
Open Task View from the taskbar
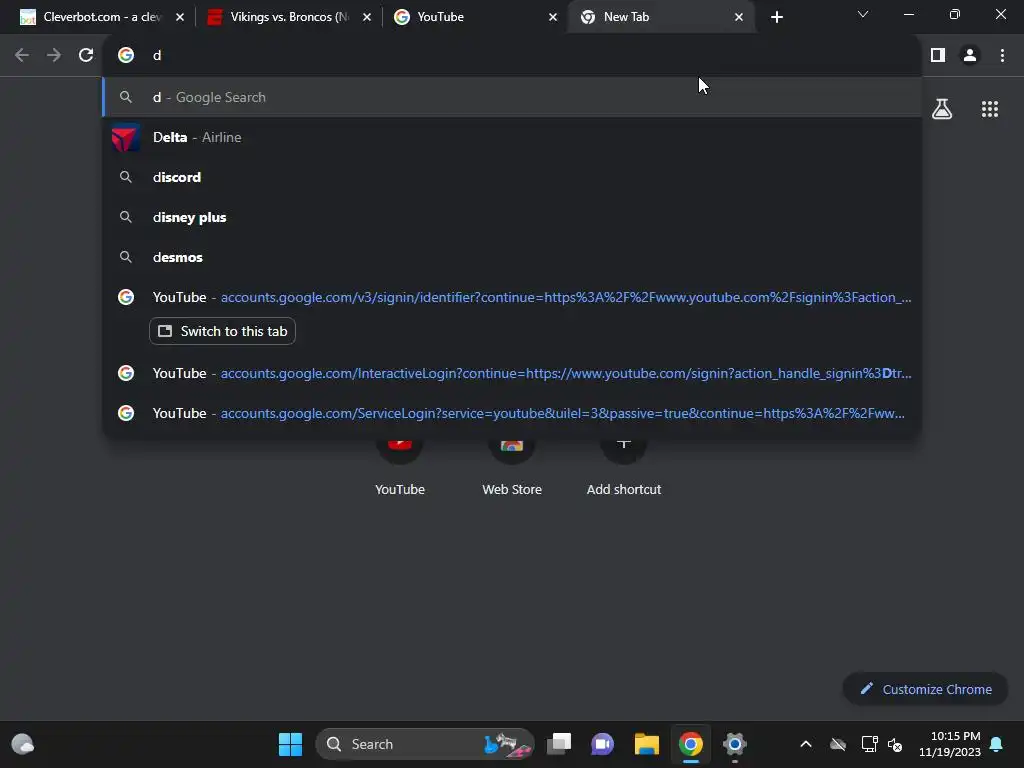tap(559, 744)
